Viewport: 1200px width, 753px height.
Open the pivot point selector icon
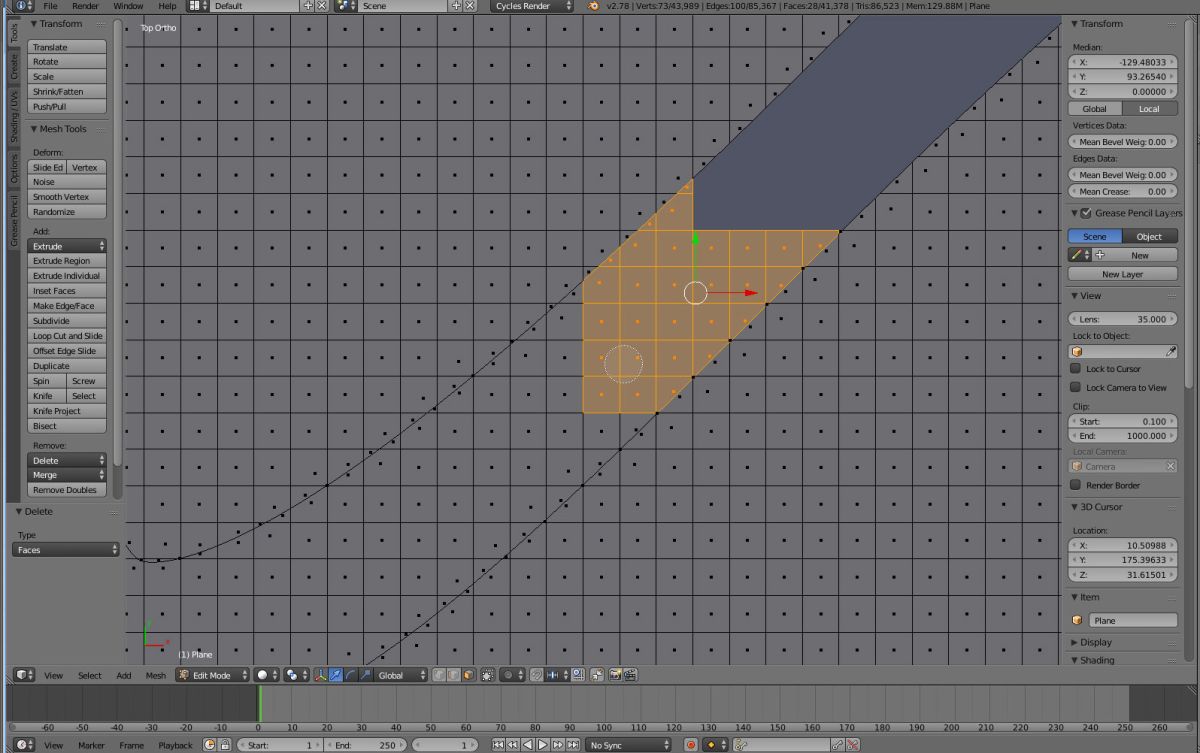click(295, 675)
